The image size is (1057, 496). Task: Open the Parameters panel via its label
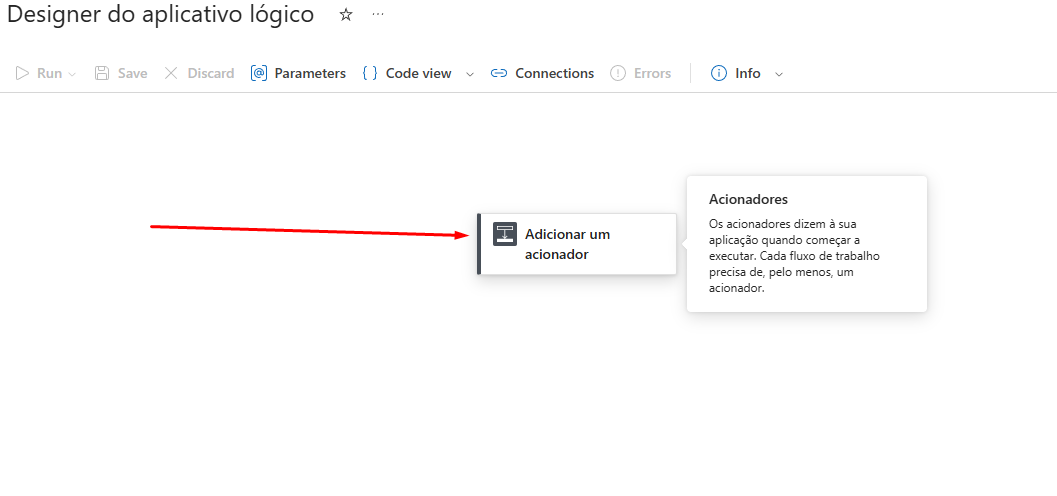pyautogui.click(x=310, y=73)
